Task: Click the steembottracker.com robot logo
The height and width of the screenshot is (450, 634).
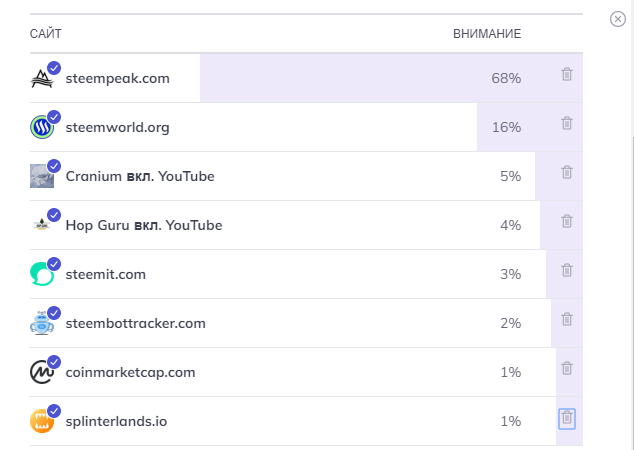Action: [41, 324]
